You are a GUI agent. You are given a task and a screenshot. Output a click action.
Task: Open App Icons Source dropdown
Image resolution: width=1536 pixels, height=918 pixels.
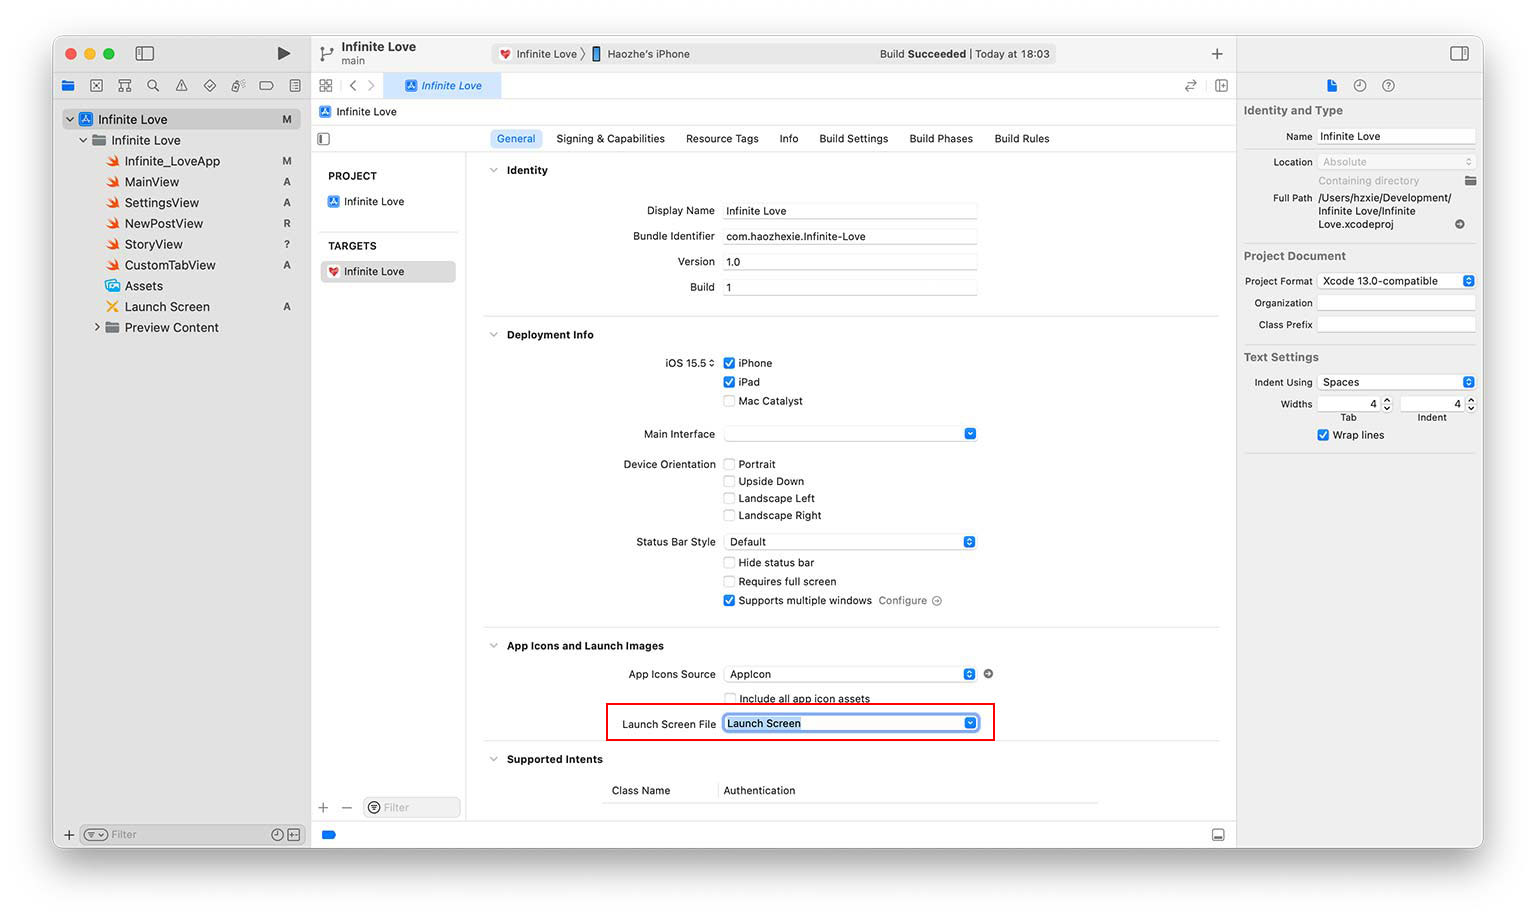[969, 674]
